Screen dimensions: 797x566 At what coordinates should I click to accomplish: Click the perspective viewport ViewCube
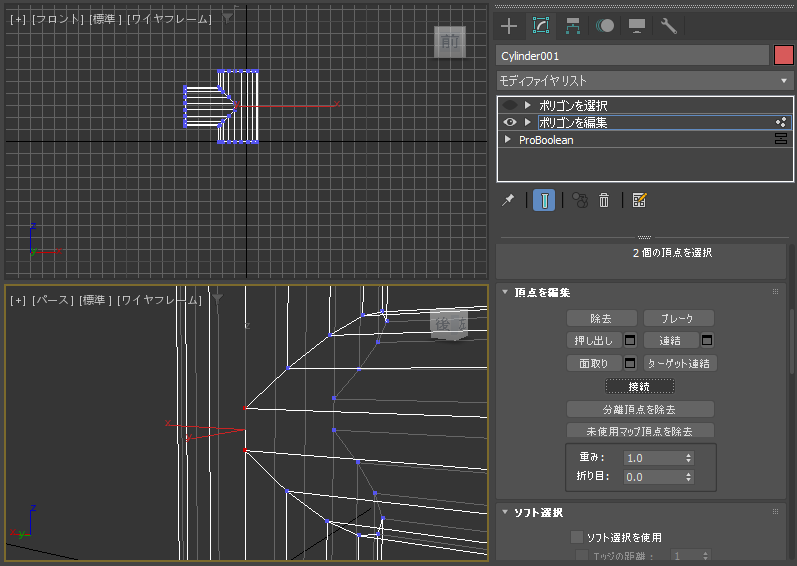point(449,324)
